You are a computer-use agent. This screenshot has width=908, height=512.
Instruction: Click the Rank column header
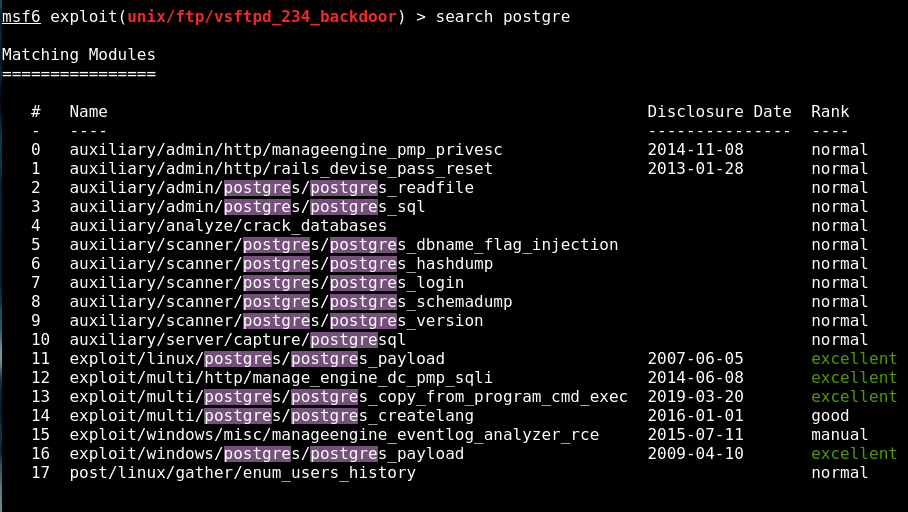click(829, 112)
